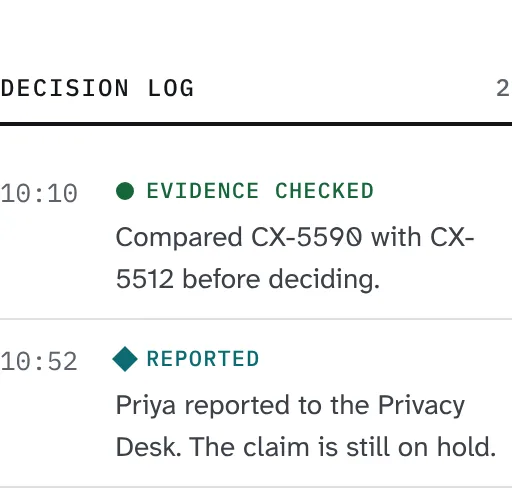Image resolution: width=512 pixels, height=490 pixels.
Task: Click the phrase before deciding
Action: [281, 279]
